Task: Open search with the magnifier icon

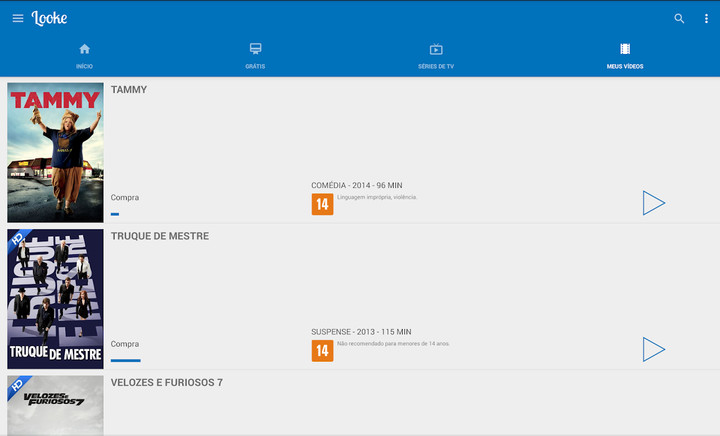Action: click(680, 19)
